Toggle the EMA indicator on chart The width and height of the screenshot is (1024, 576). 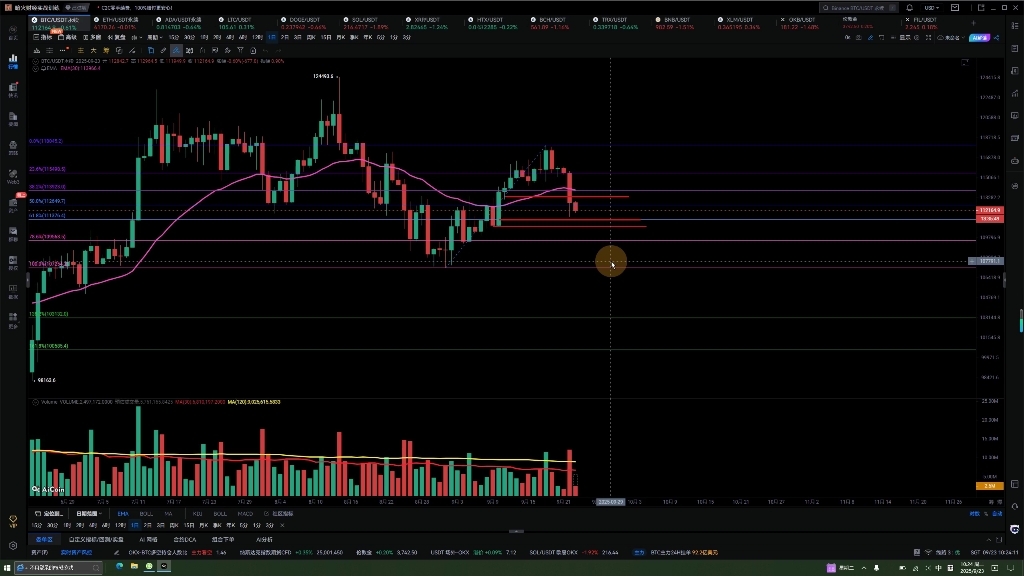[122, 513]
